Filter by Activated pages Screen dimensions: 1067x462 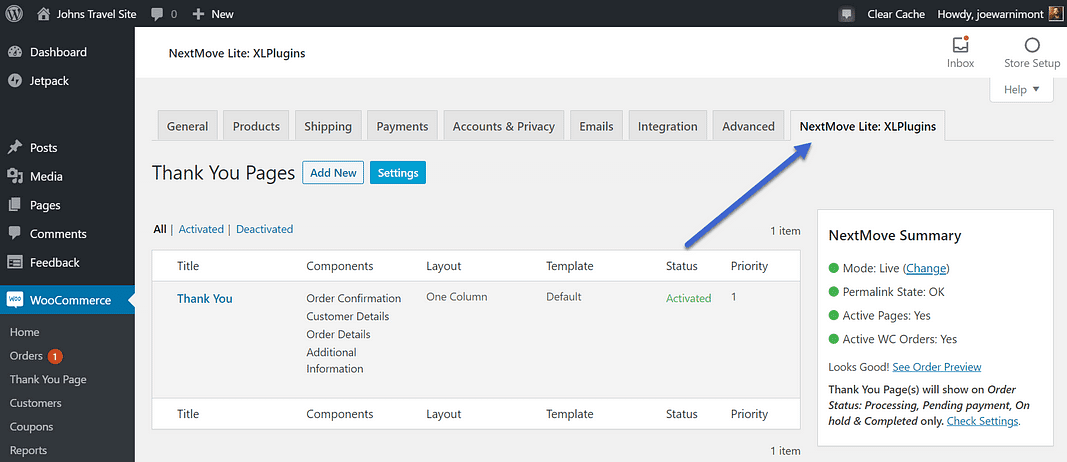(201, 229)
